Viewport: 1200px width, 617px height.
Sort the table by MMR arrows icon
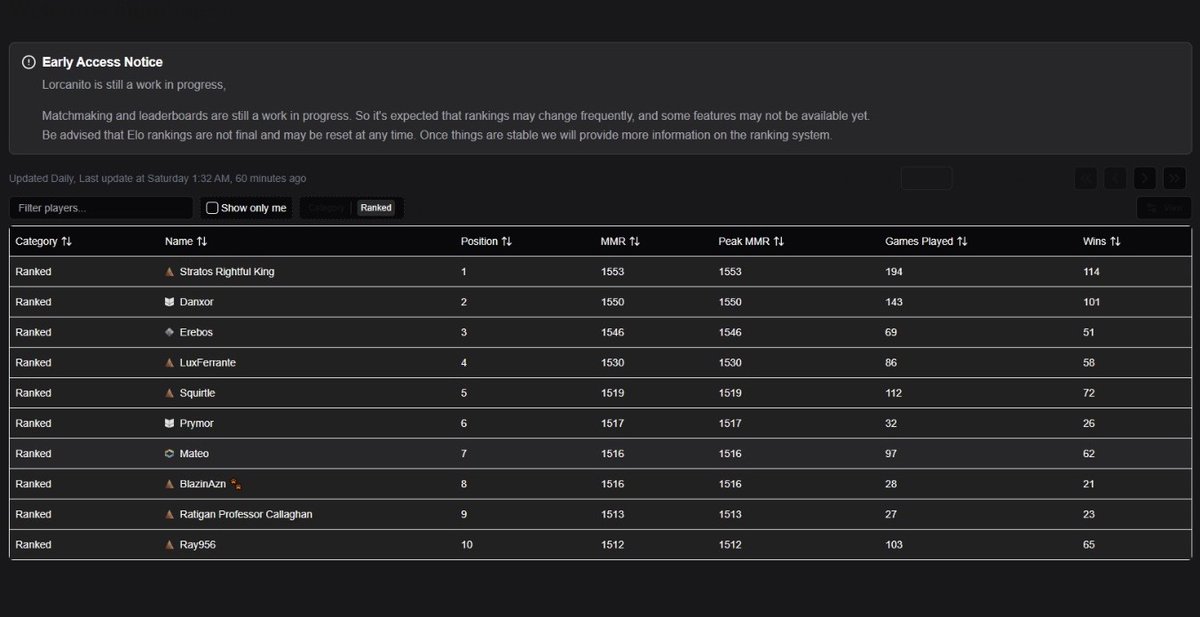[x=634, y=242]
